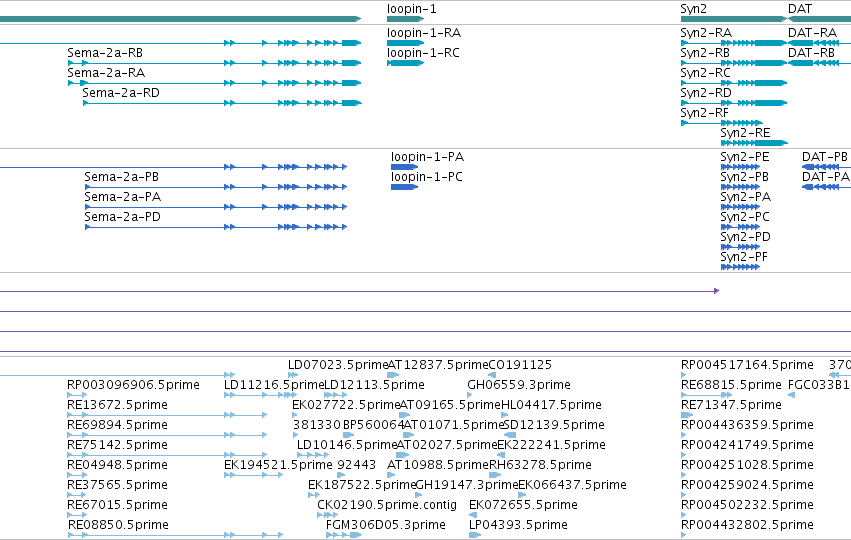Select the Syn2-RF transcript label
Image resolution: width=851 pixels, height=540 pixels.
point(704,113)
